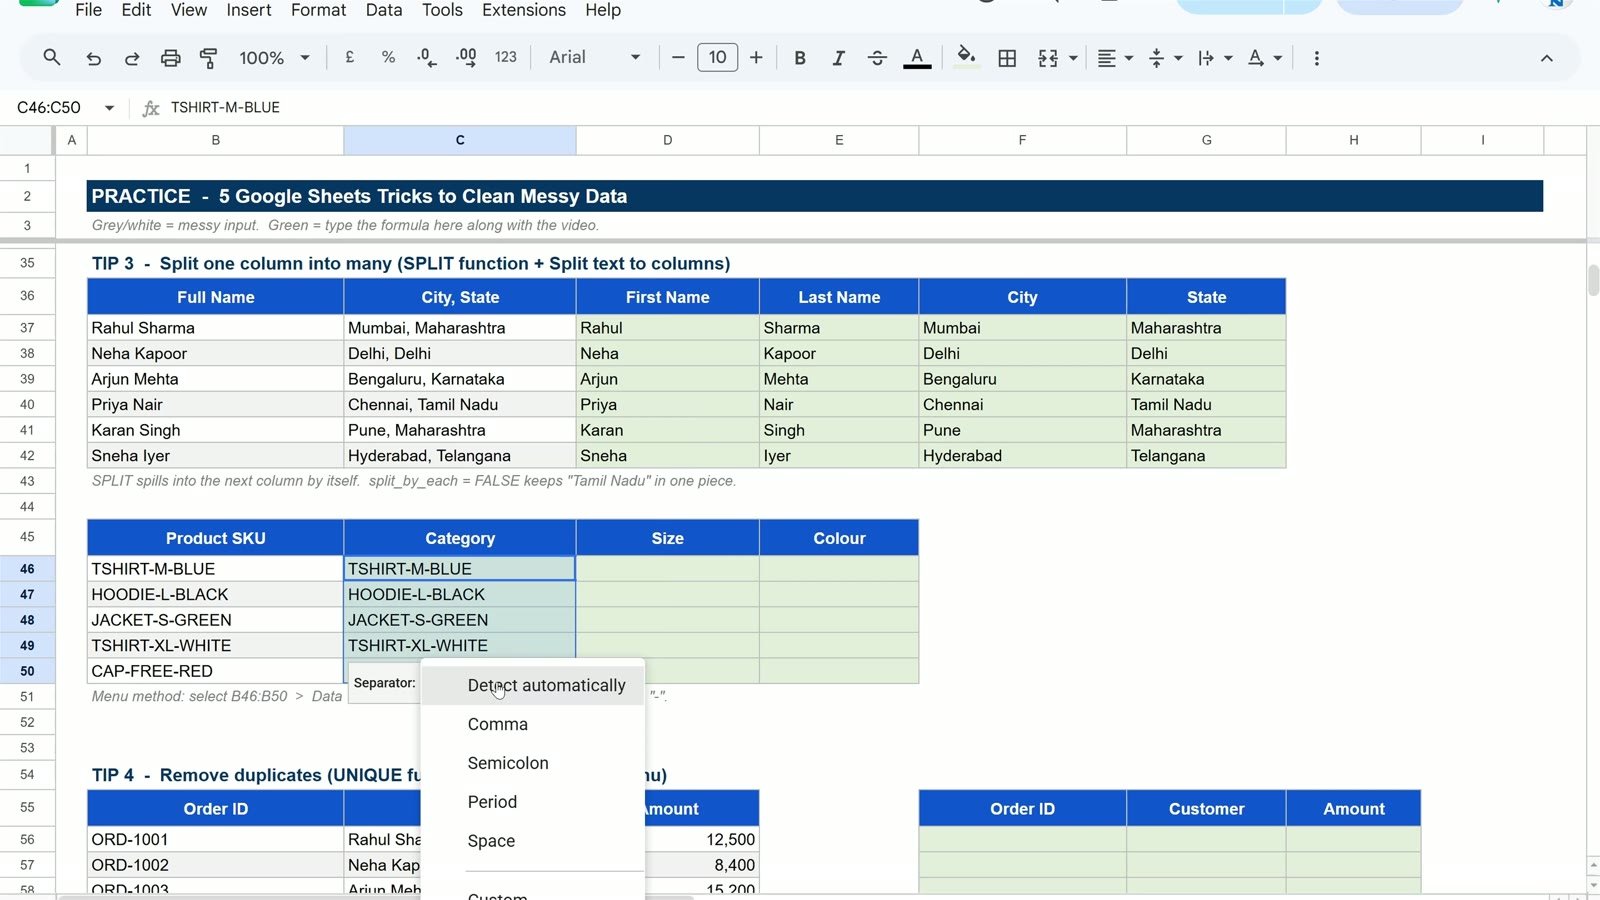Decrease decimal places

tap(427, 58)
